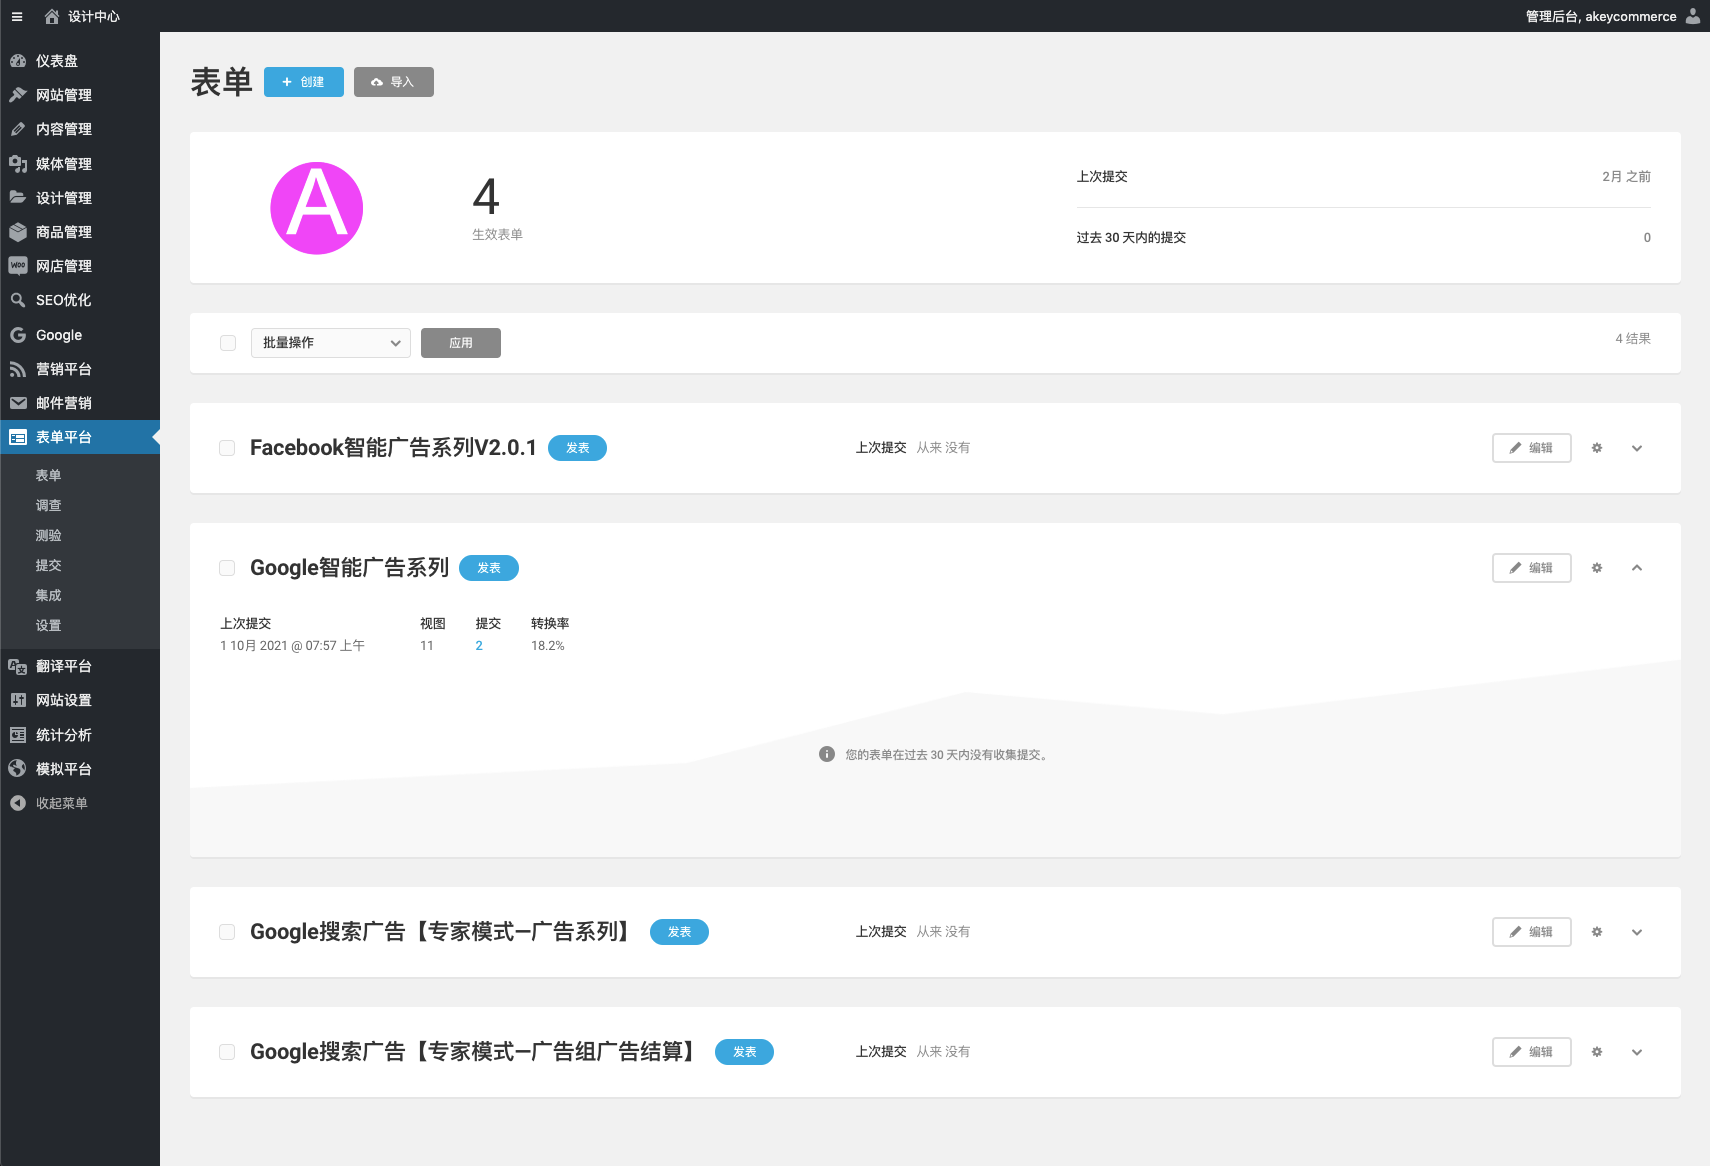Viewport: 1710px width, 1166px height.
Task: Open settings gear for Google智能广告系列
Action: point(1597,568)
